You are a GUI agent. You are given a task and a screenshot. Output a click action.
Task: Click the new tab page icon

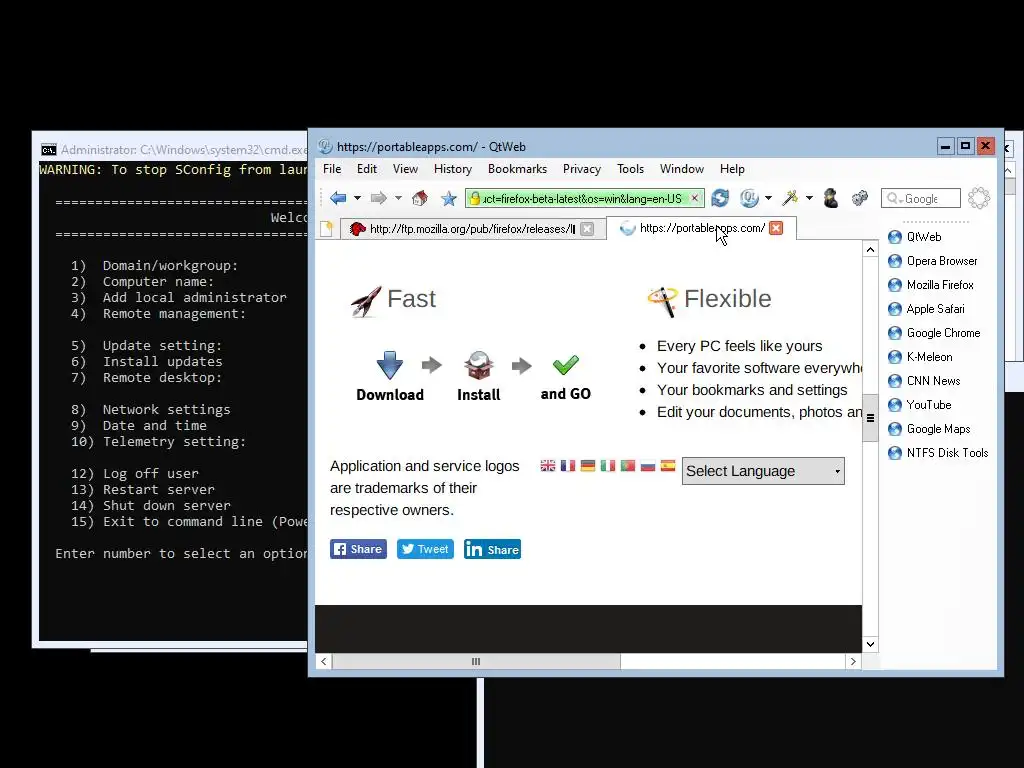click(x=327, y=229)
